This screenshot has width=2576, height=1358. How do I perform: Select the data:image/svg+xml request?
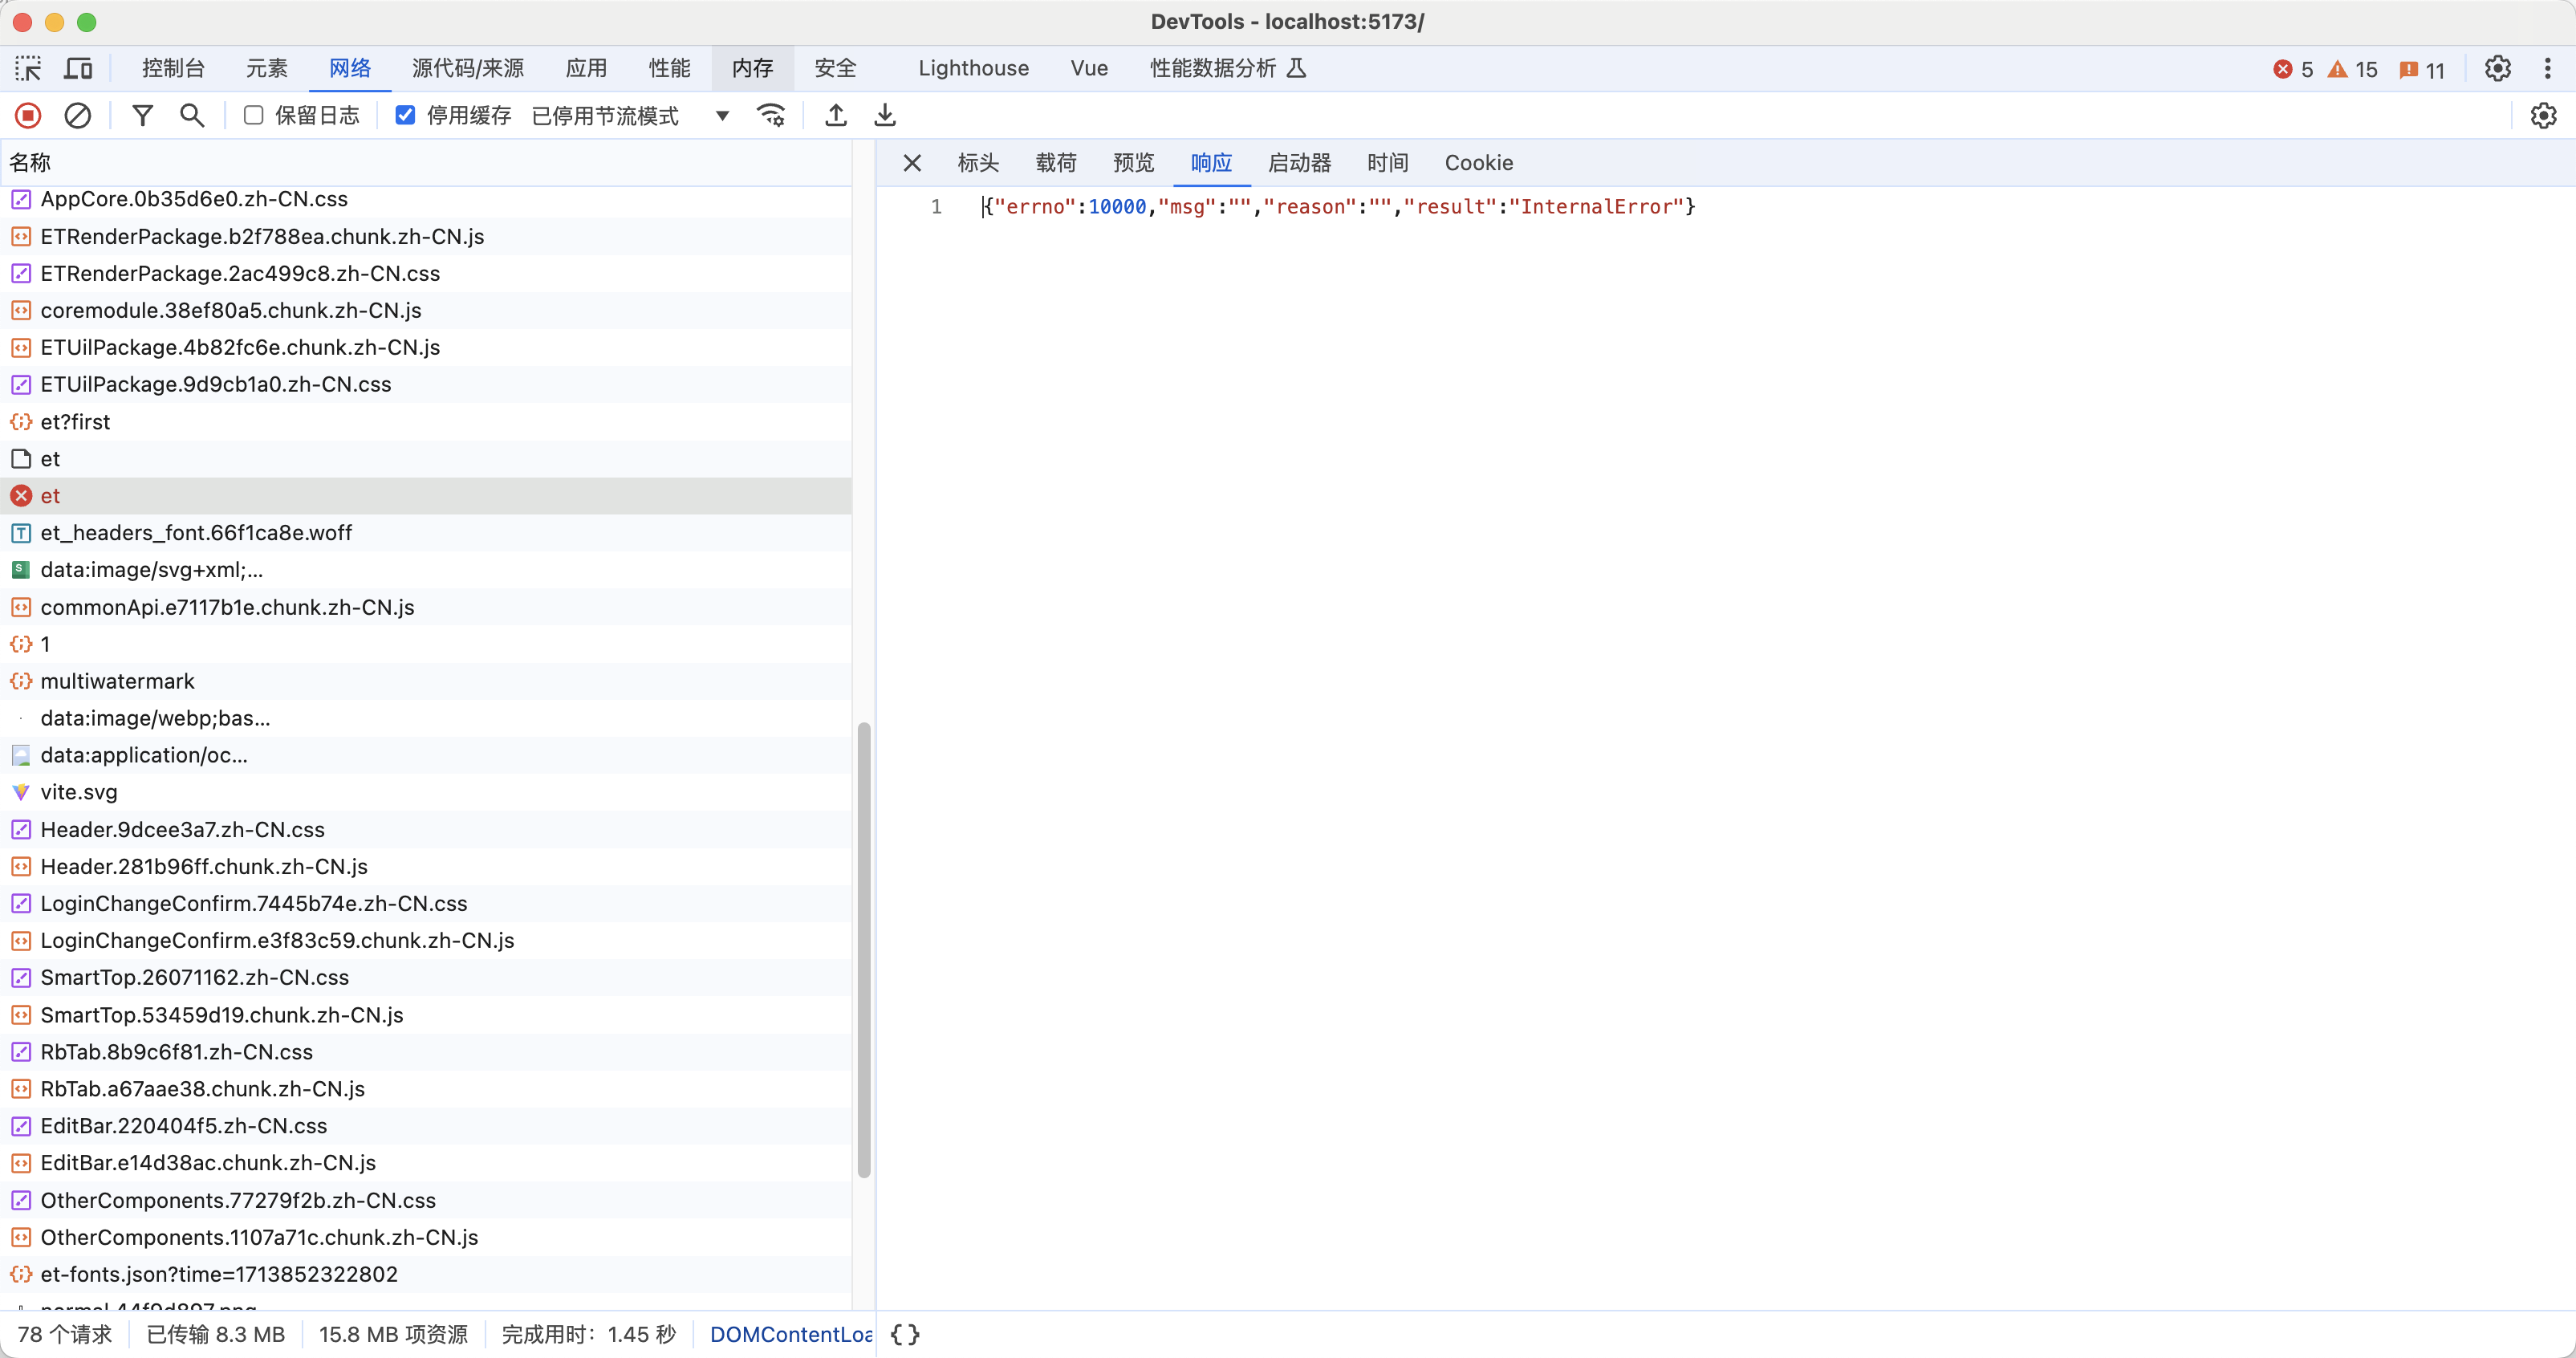(x=426, y=570)
